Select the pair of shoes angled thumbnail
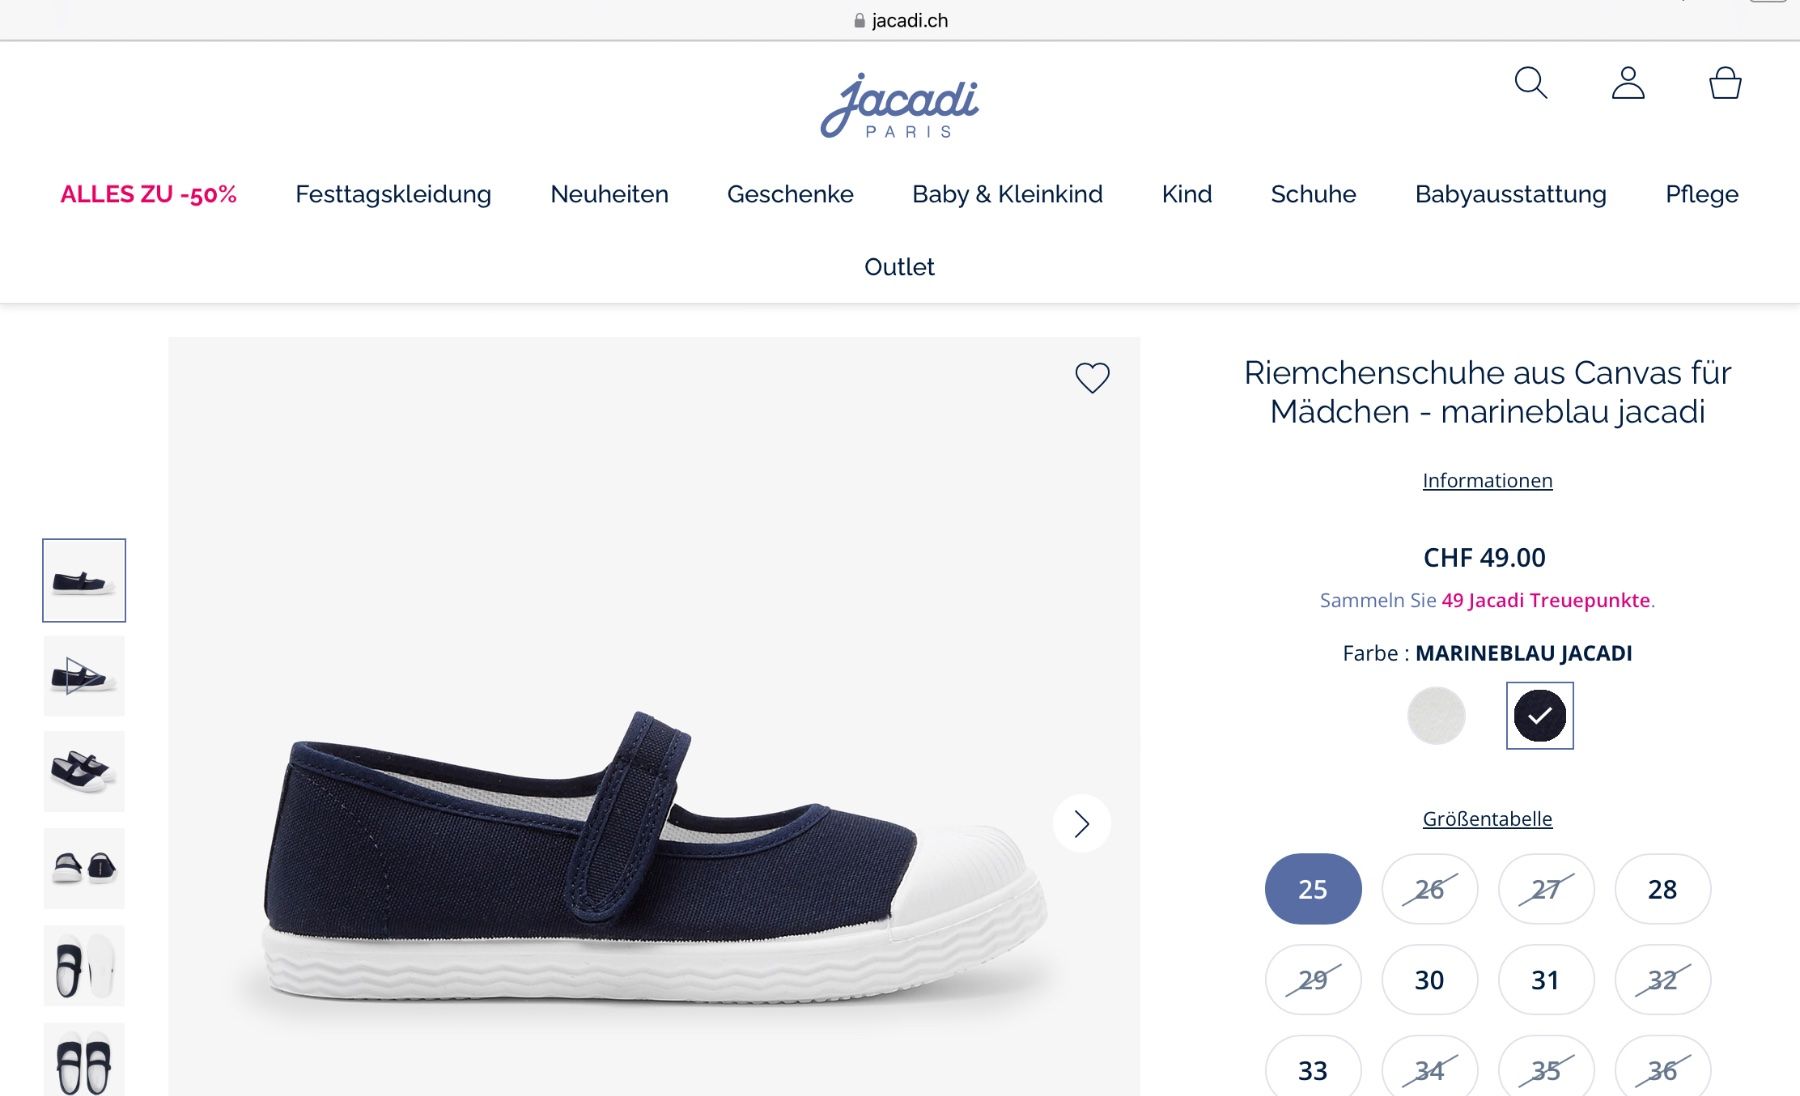1800x1096 pixels. point(84,771)
